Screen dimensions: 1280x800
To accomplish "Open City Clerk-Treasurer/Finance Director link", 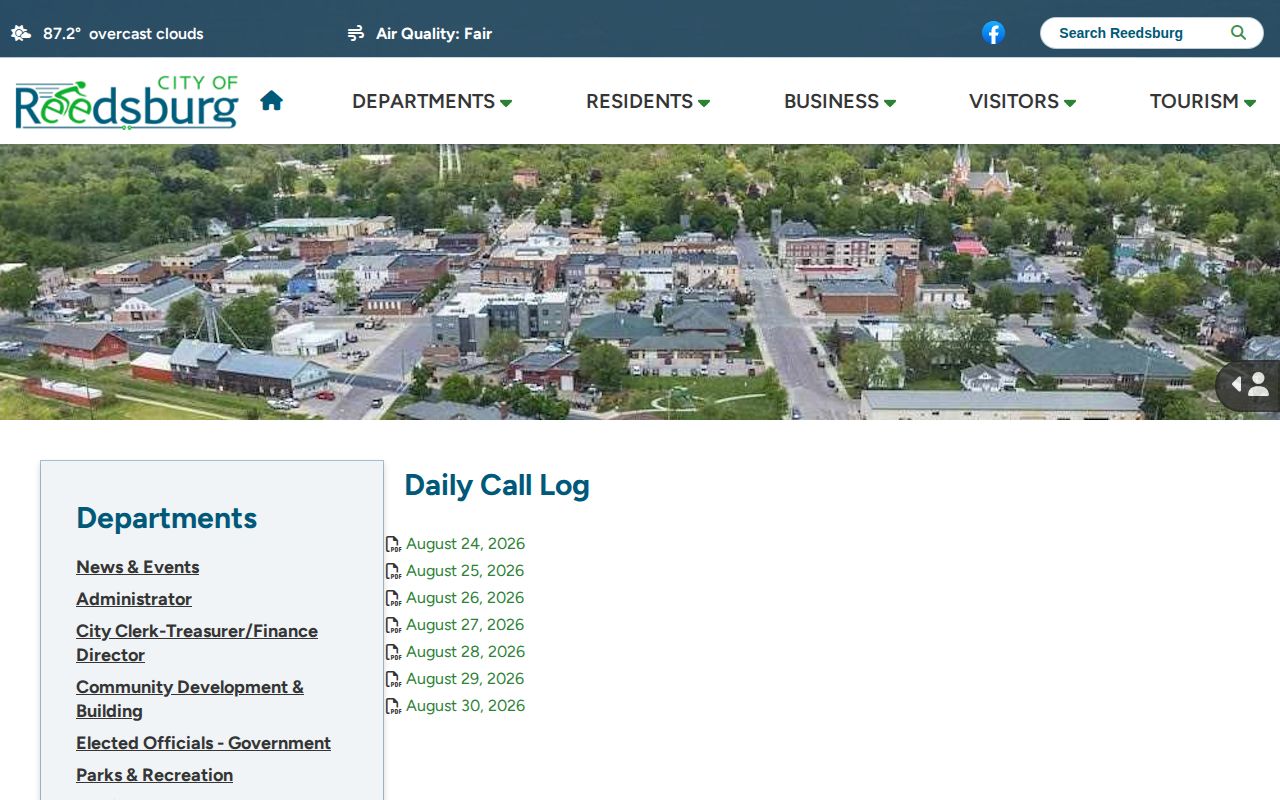I will pos(197,643).
